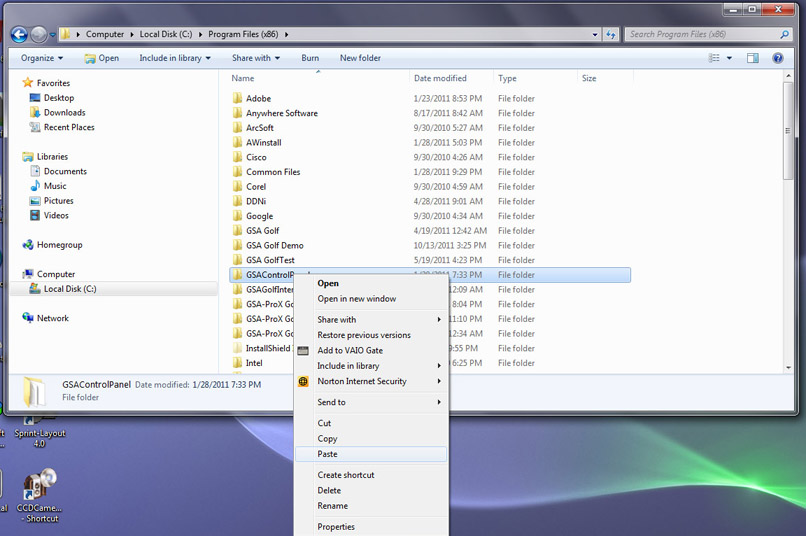The image size is (806, 536).
Task: Click the change view icon
Action: 714,58
